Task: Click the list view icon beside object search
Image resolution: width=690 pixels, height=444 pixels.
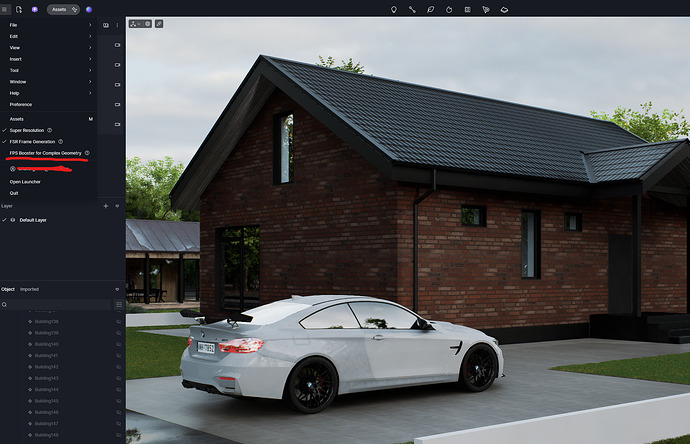Action: (118, 304)
